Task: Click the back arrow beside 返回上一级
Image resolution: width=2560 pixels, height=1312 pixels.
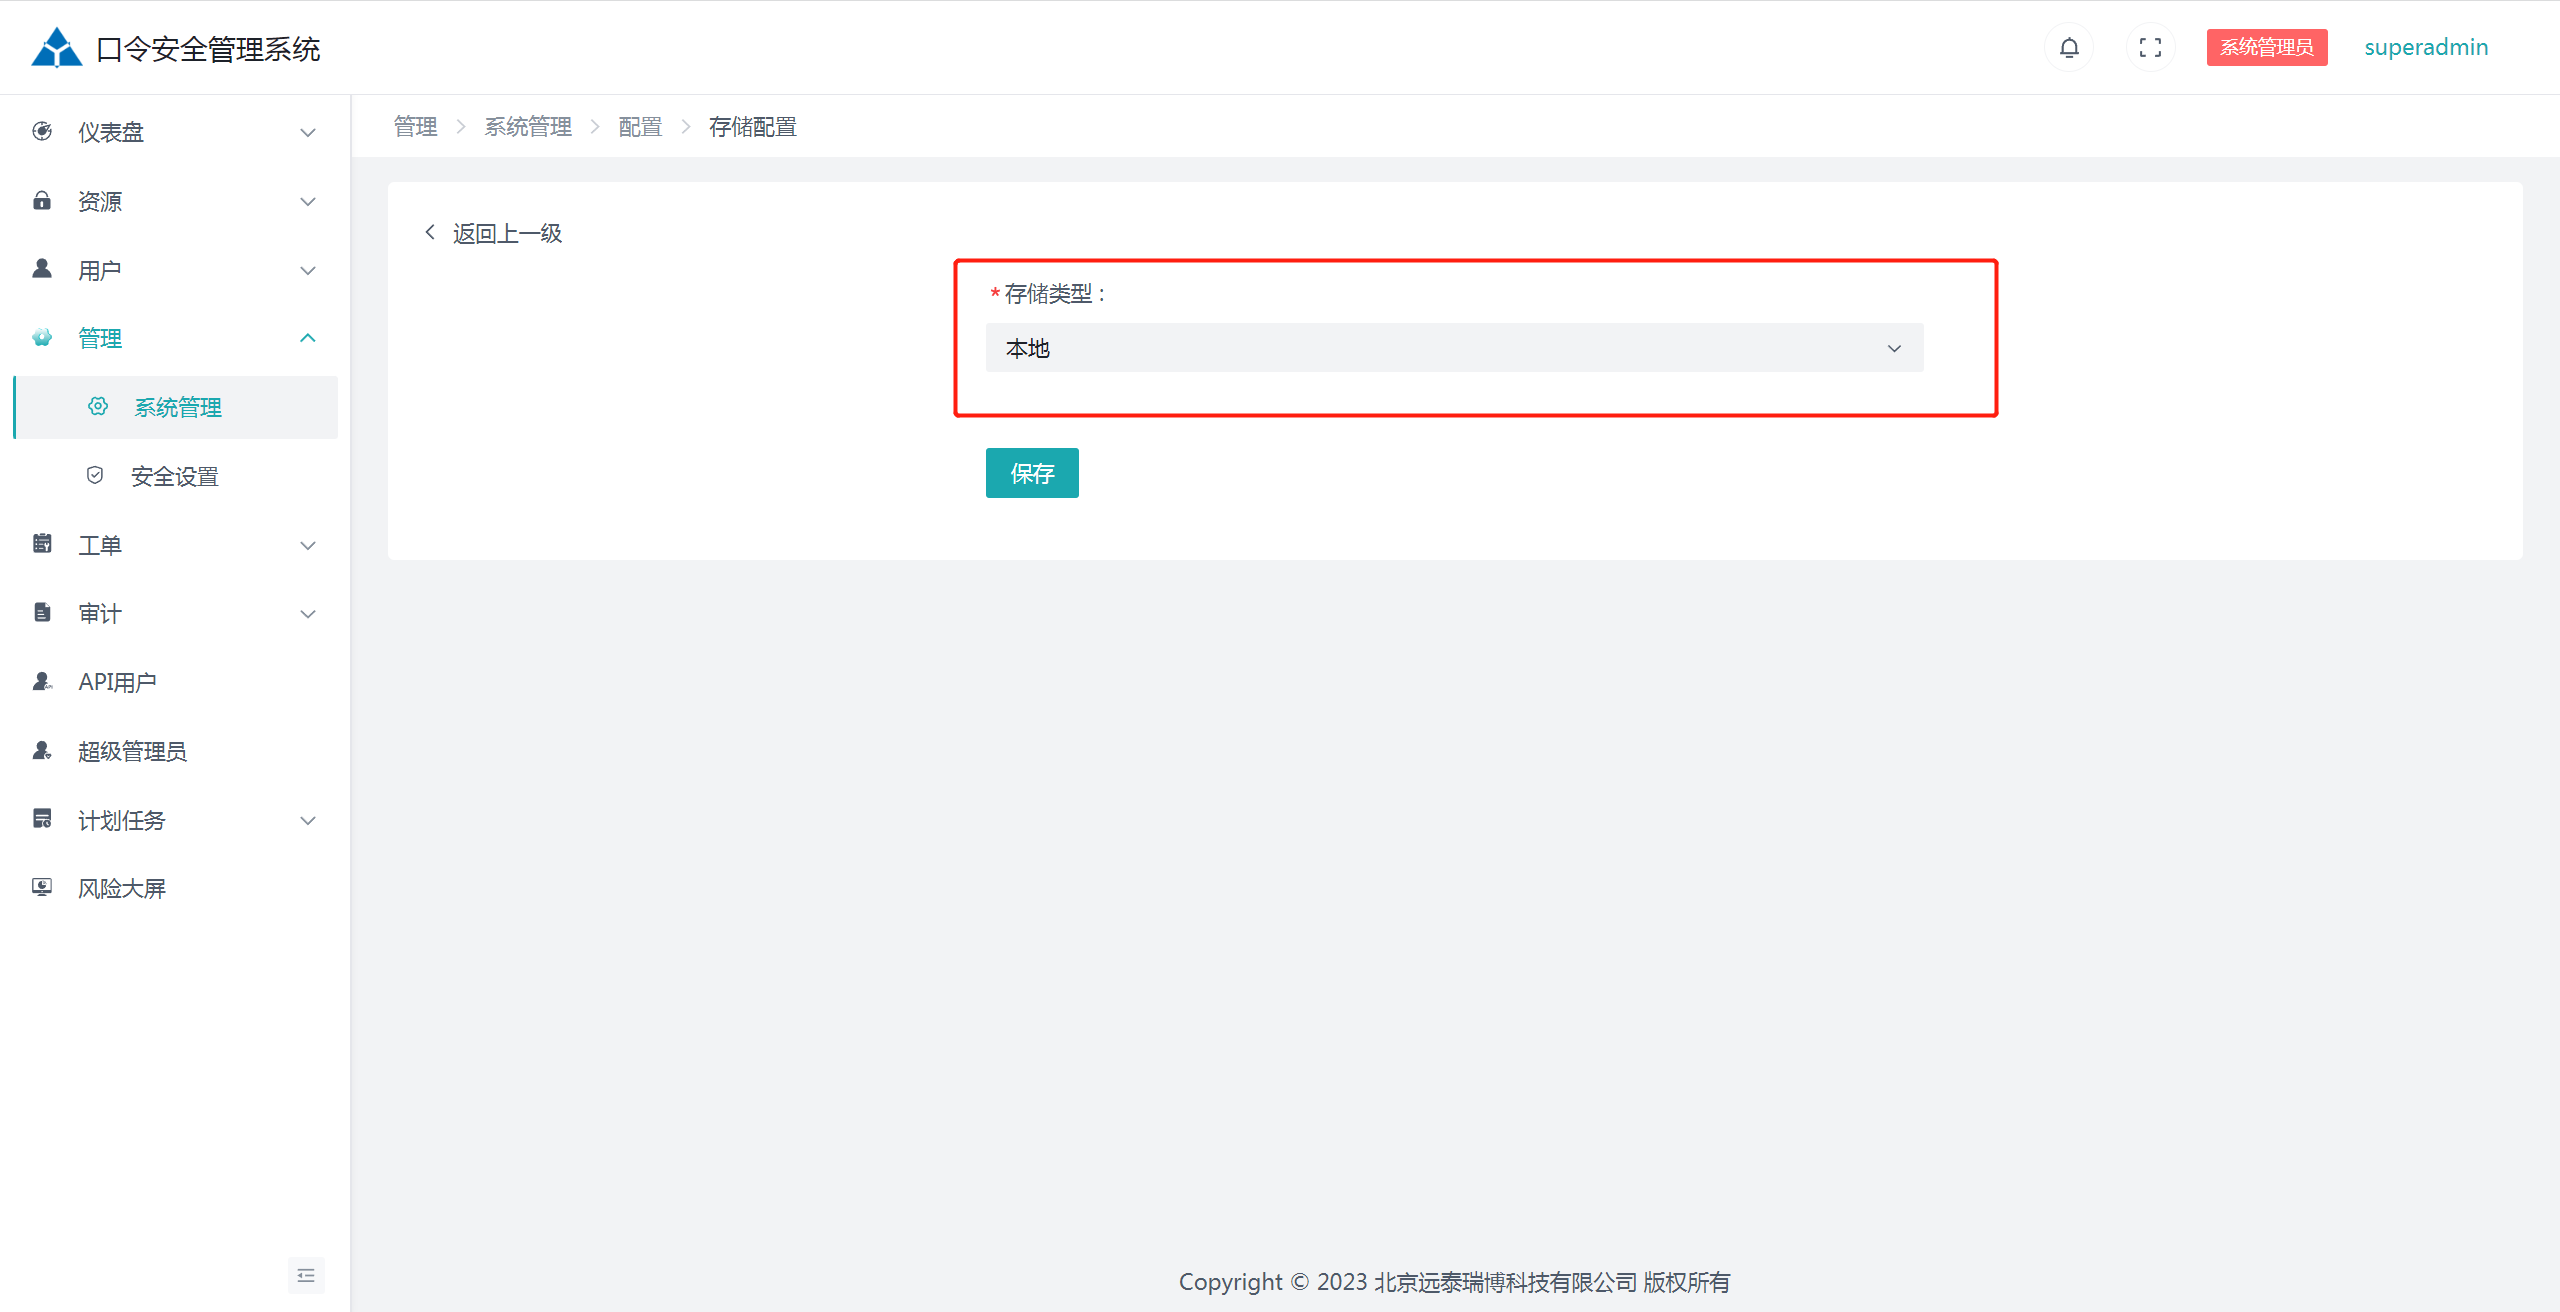Action: [x=430, y=232]
